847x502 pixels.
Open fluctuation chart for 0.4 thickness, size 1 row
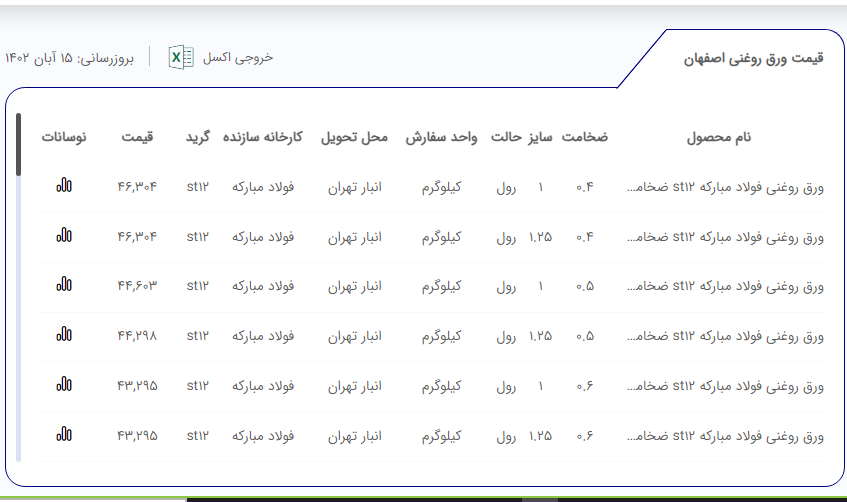point(64,186)
